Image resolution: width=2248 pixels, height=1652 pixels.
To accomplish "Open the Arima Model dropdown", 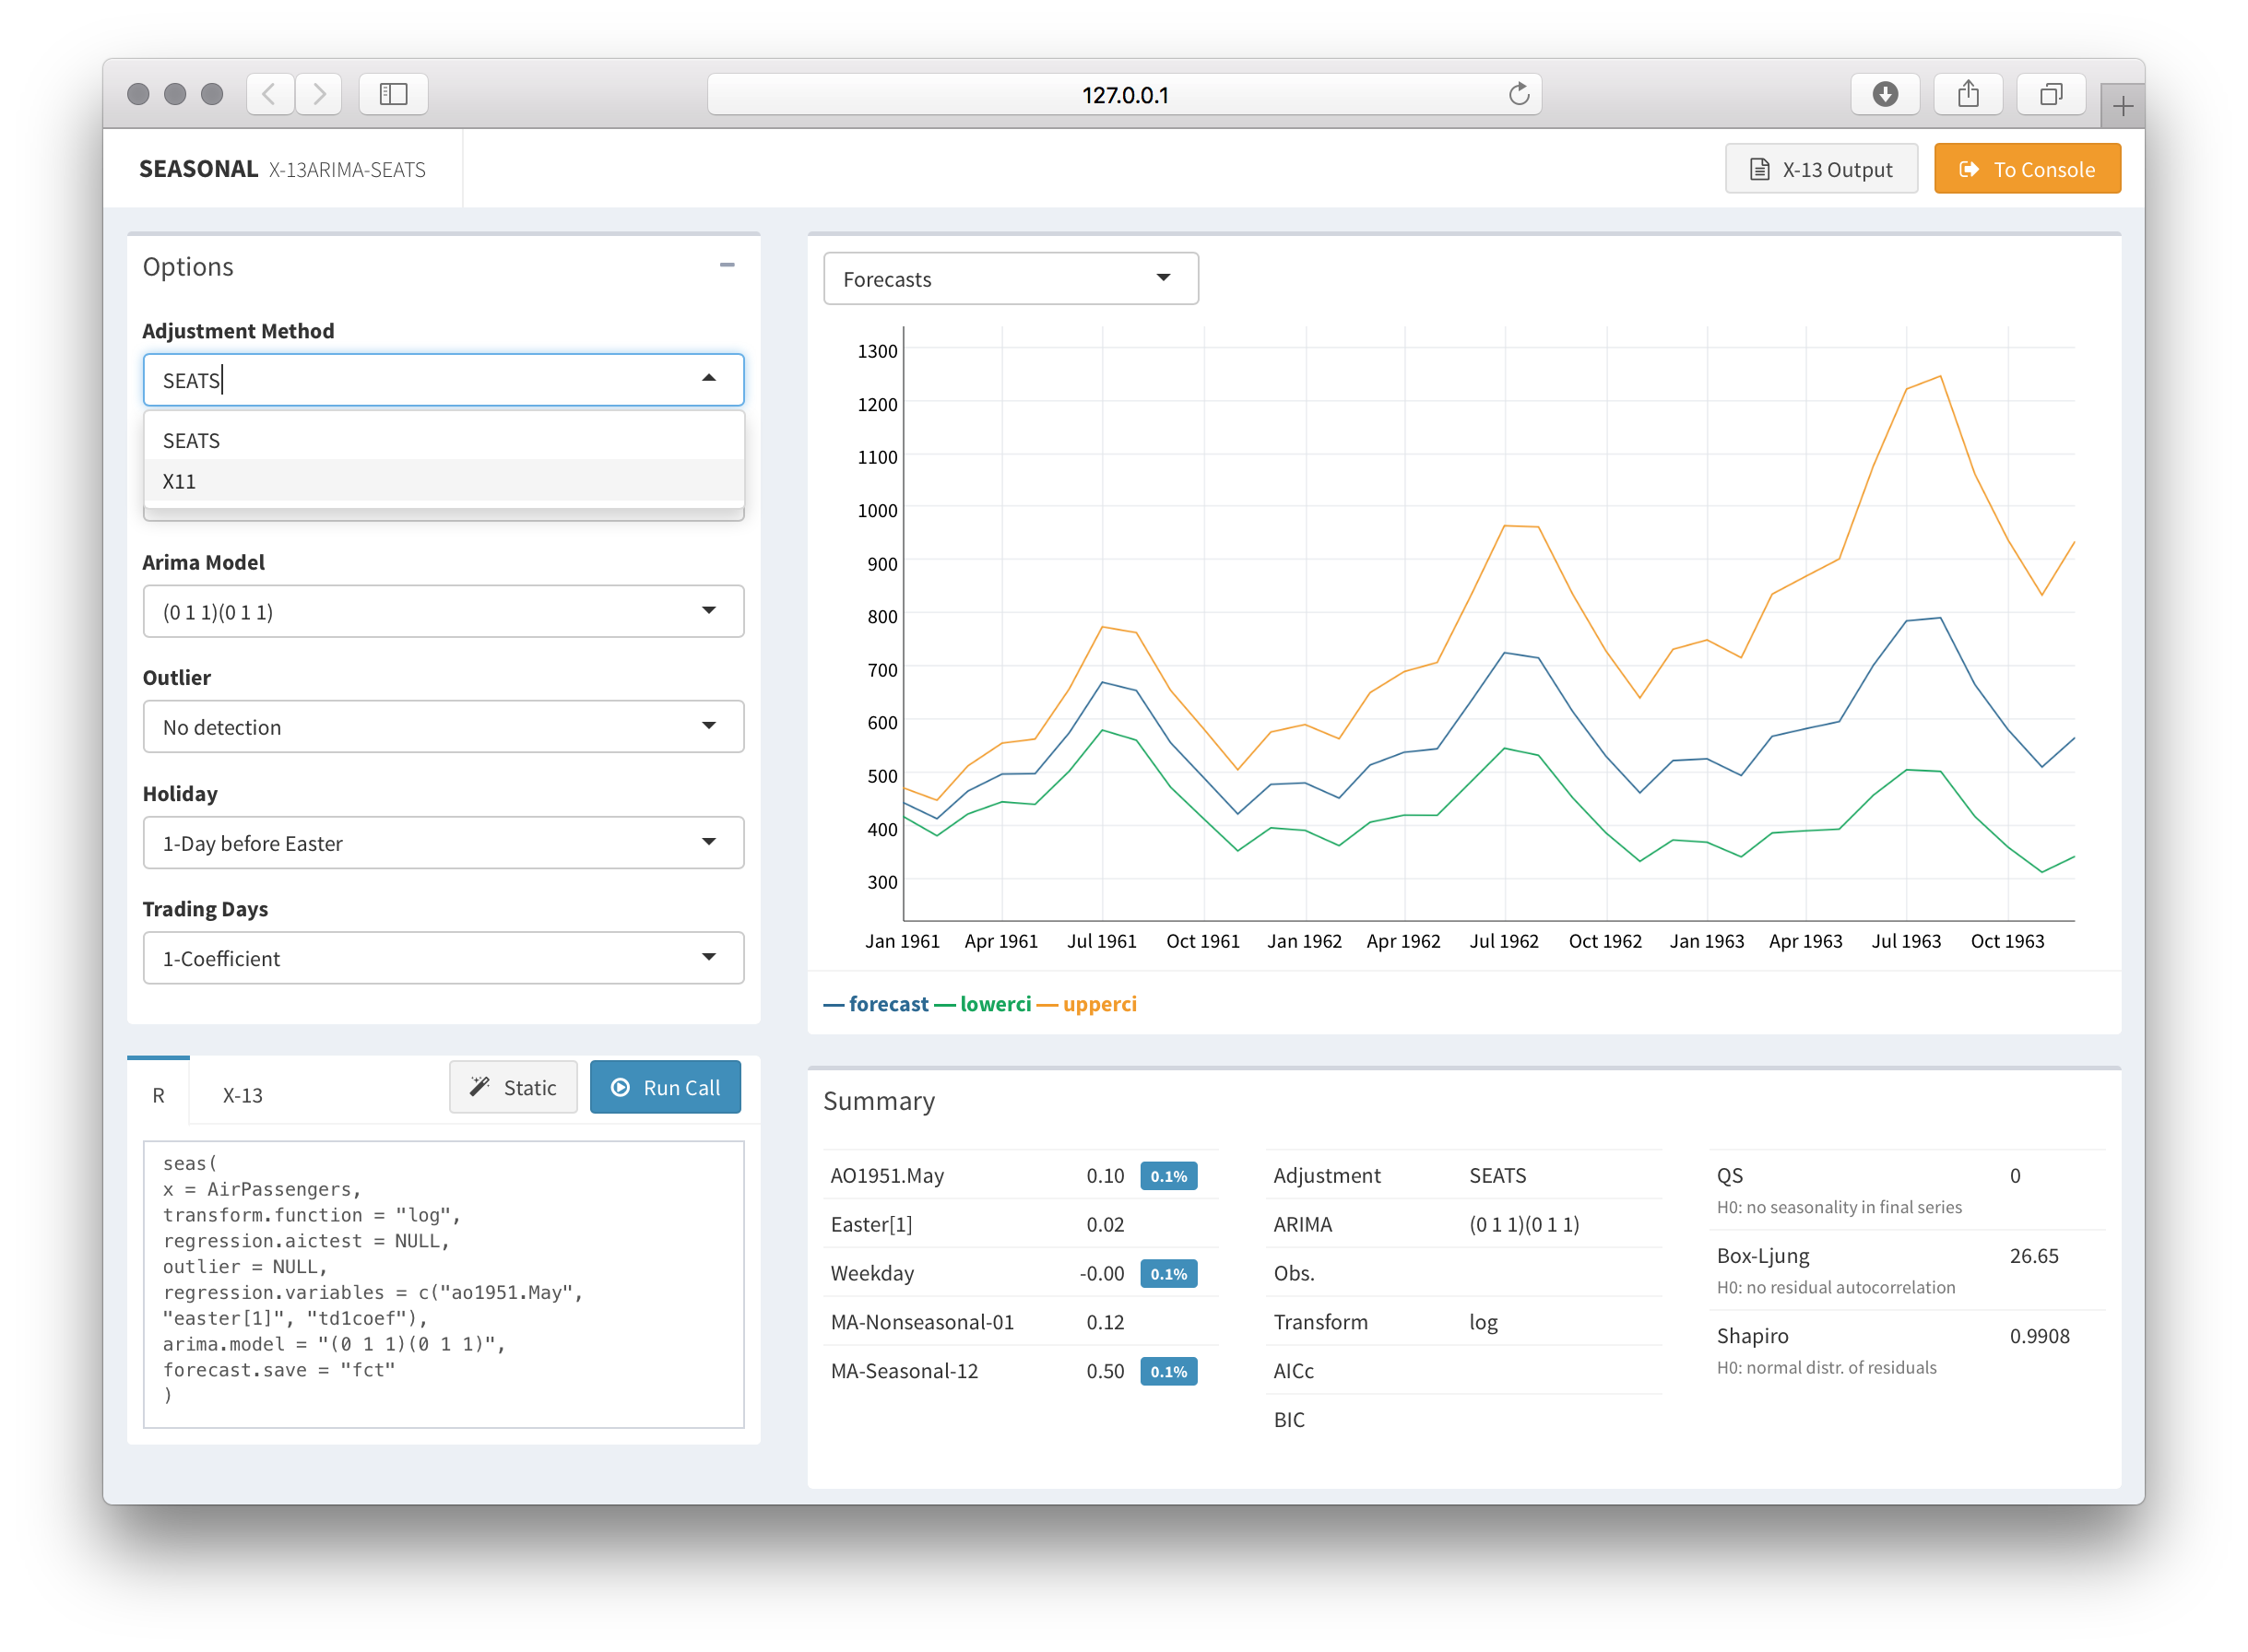I will 443,611.
